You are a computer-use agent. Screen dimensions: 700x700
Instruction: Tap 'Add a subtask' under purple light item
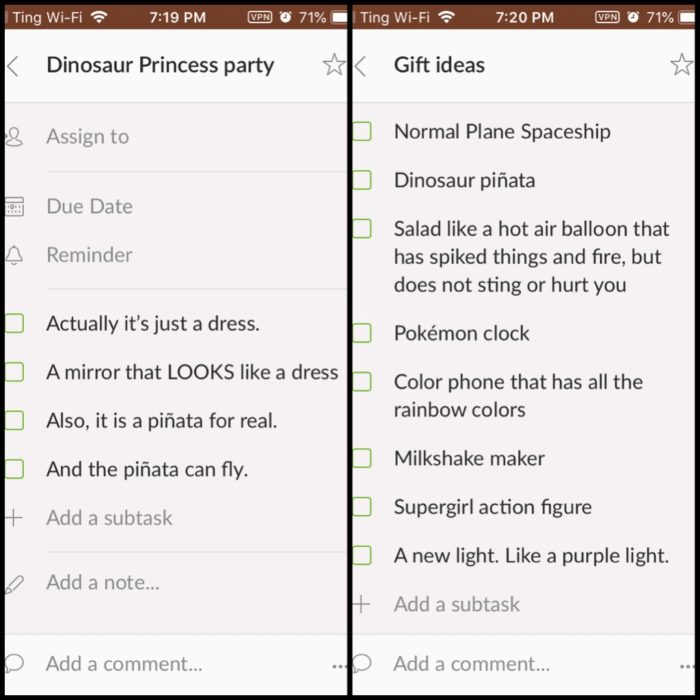pyautogui.click(x=457, y=604)
